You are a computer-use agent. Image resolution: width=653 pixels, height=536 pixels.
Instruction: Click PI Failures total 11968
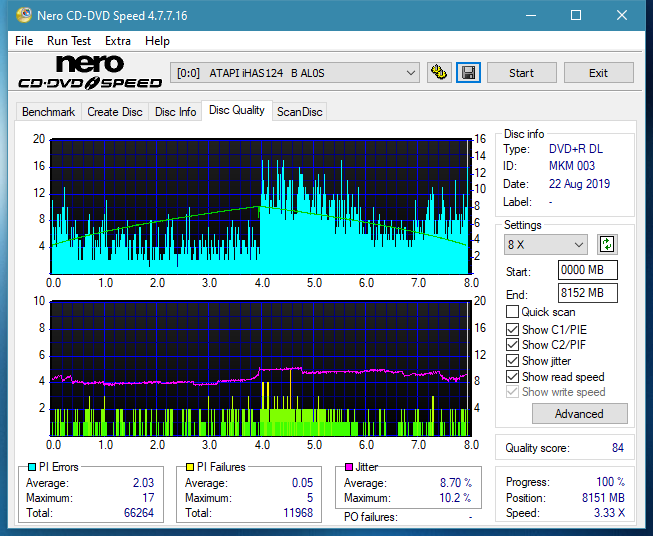298,513
